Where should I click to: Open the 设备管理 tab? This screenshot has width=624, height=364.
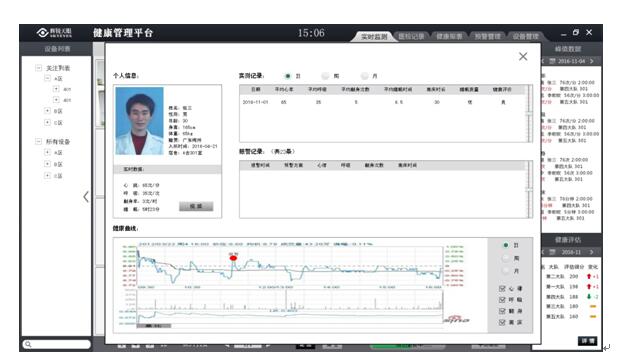(525, 37)
